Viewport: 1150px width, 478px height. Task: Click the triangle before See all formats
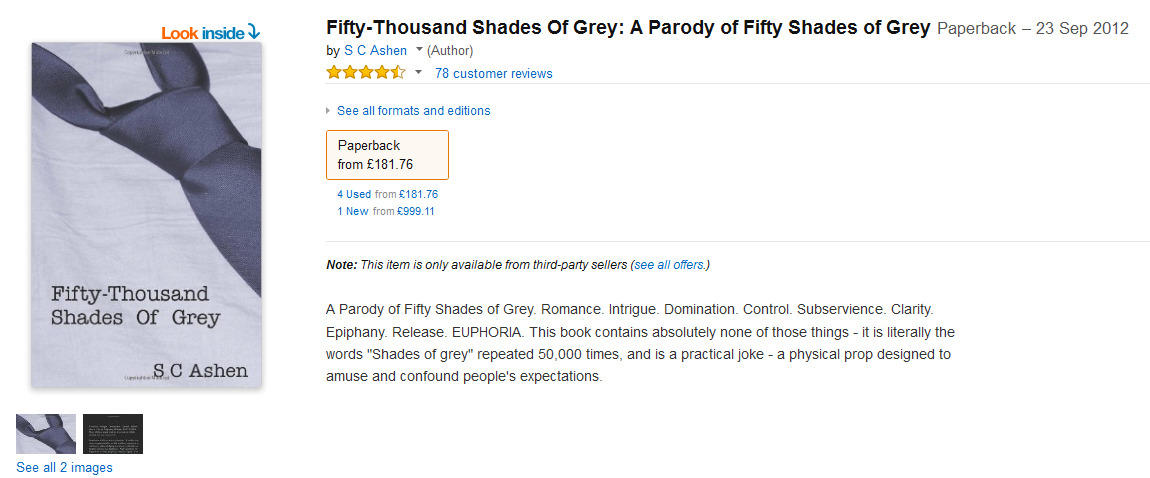pyautogui.click(x=329, y=111)
